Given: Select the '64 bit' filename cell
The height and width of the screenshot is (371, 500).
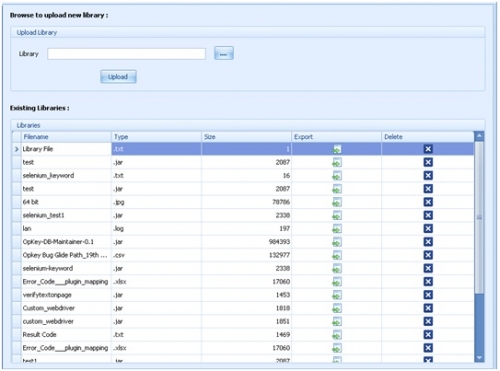Looking at the screenshot, I should click(66, 202).
